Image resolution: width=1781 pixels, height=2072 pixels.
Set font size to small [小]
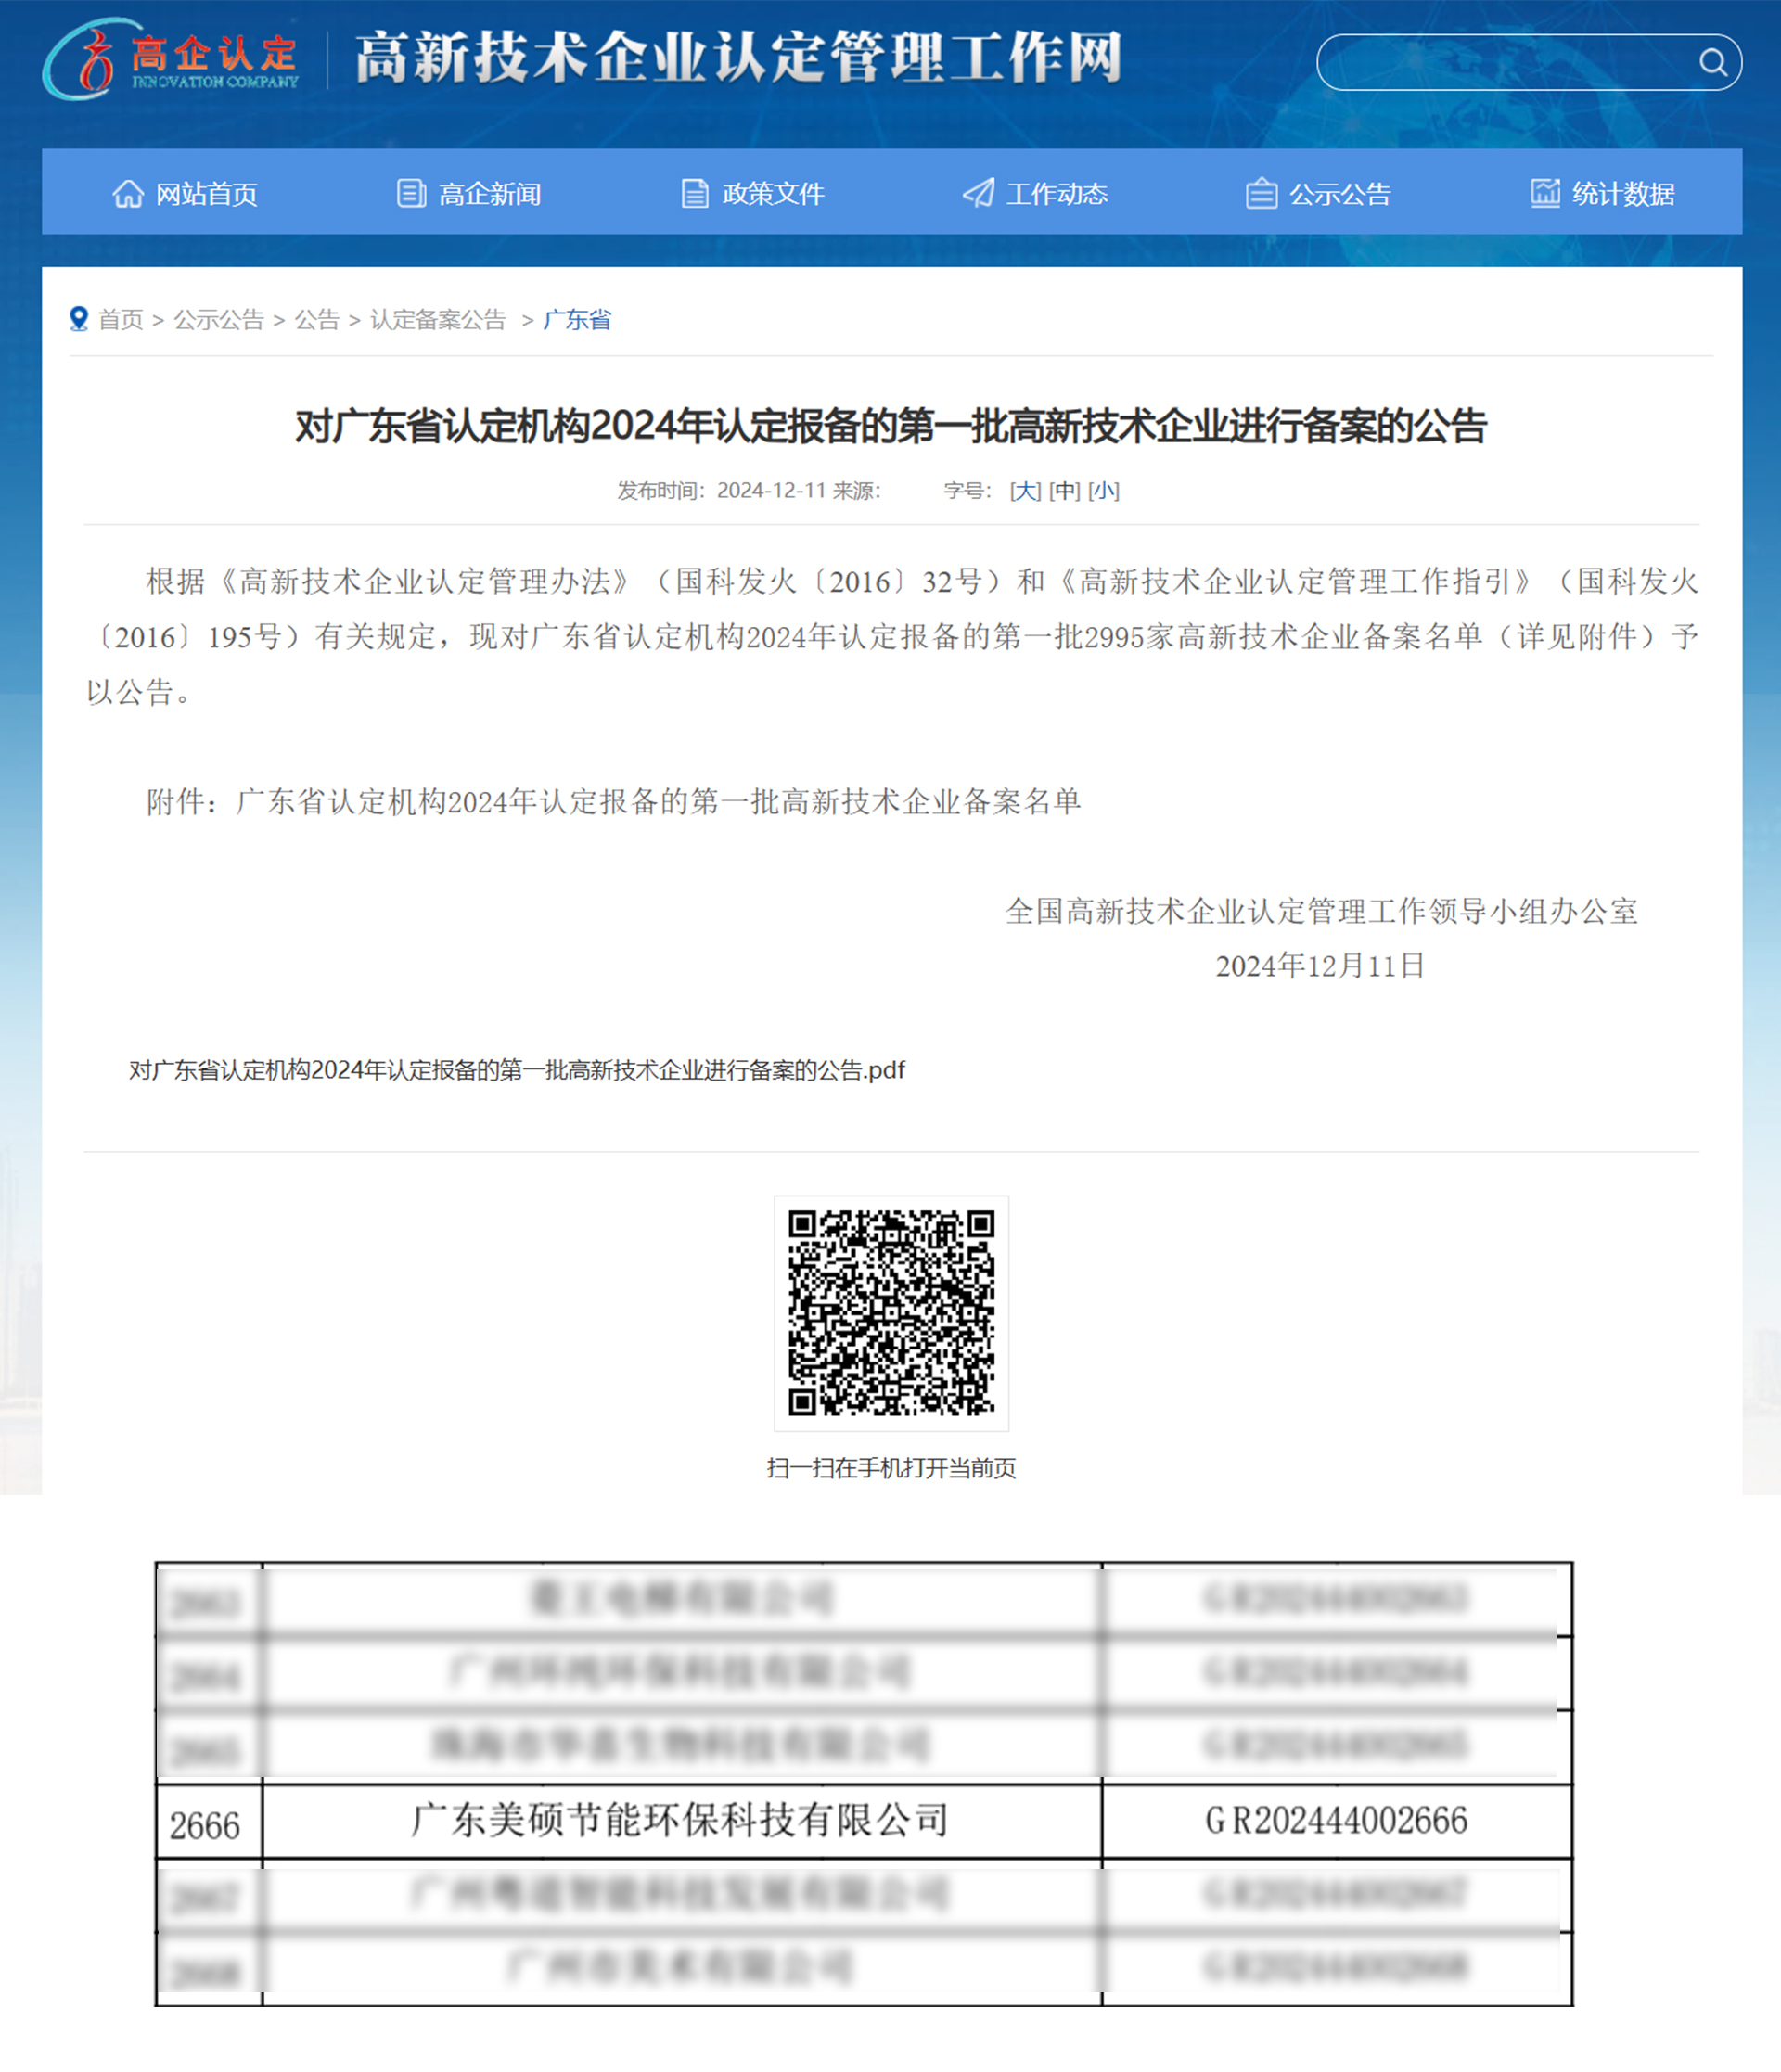point(1103,491)
